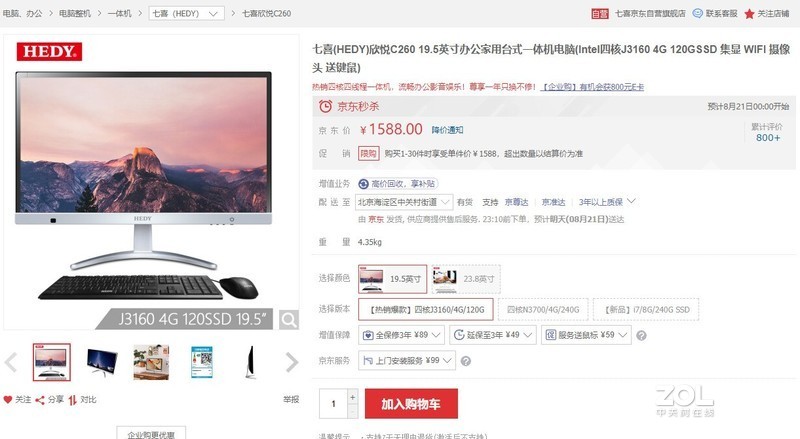The width and height of the screenshot is (800, 439).
Task: Increase quantity with the plus stepper
Action: tap(353, 397)
